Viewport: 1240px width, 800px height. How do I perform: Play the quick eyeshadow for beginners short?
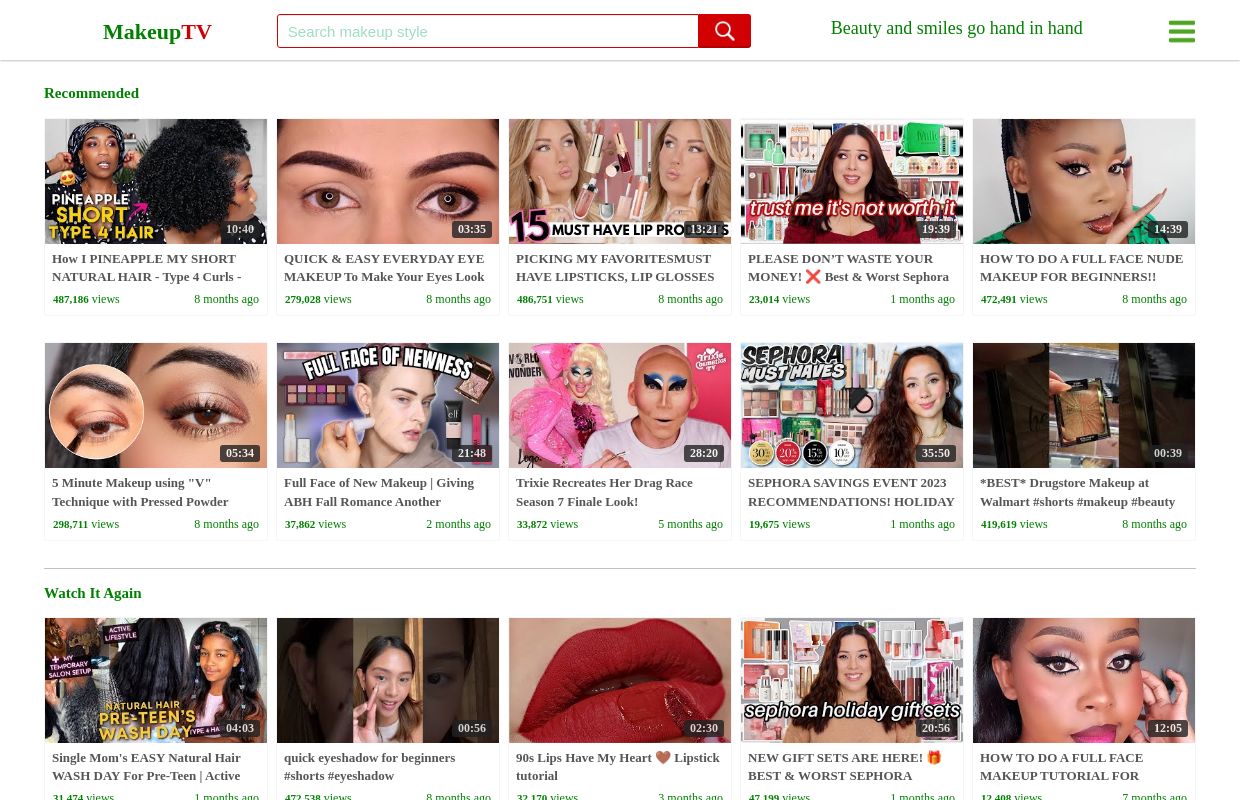tap(388, 680)
